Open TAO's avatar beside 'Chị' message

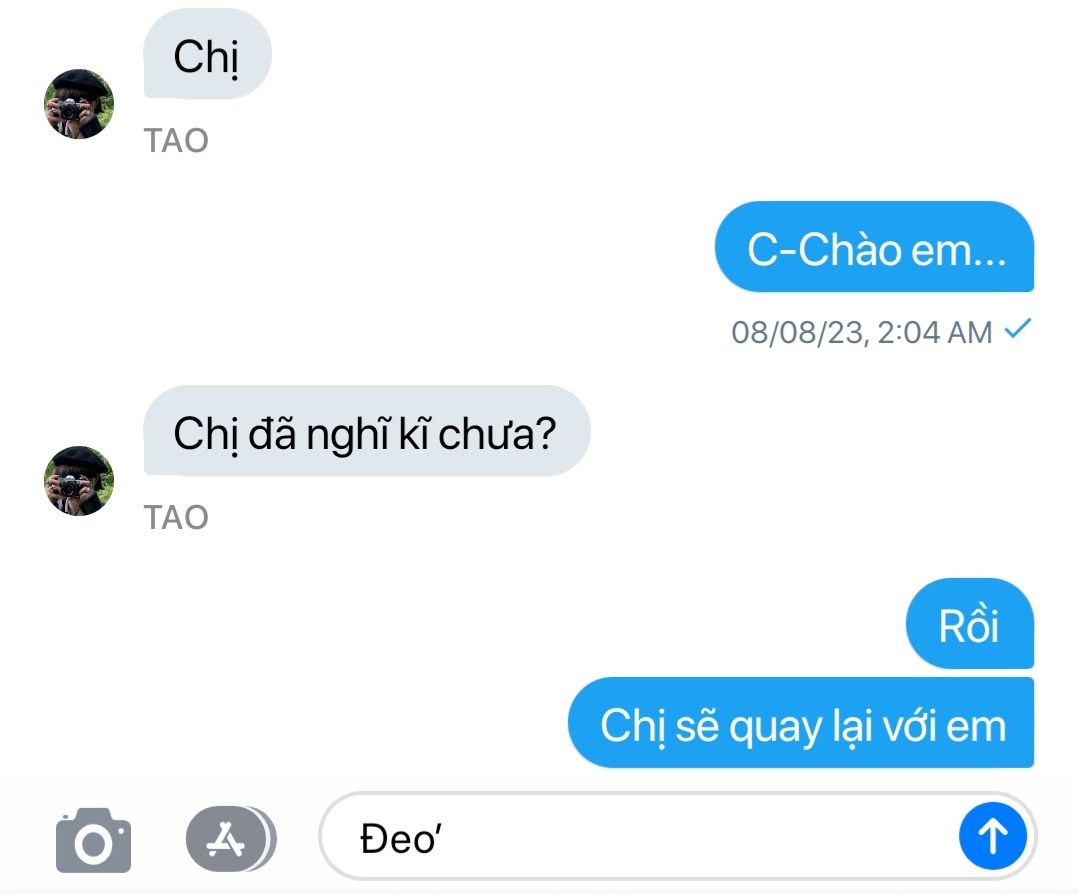79,104
